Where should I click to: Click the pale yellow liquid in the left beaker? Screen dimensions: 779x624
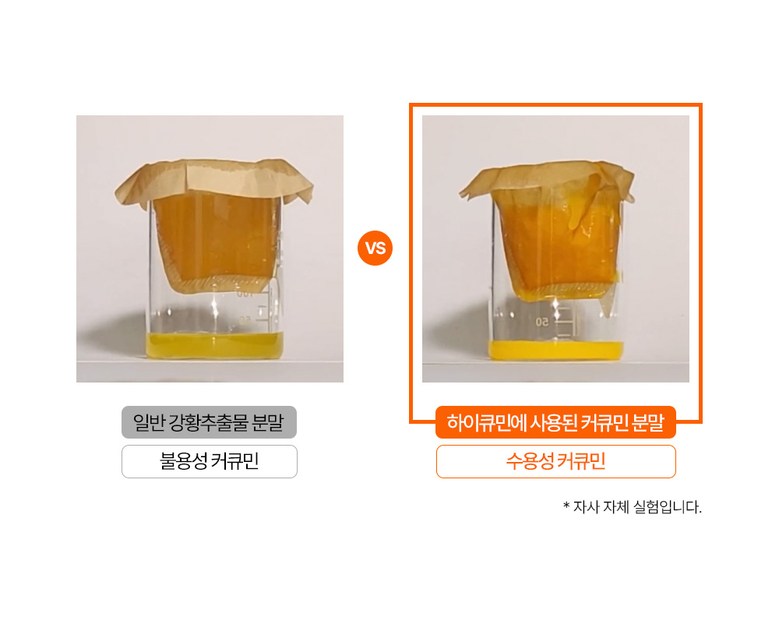(215, 346)
